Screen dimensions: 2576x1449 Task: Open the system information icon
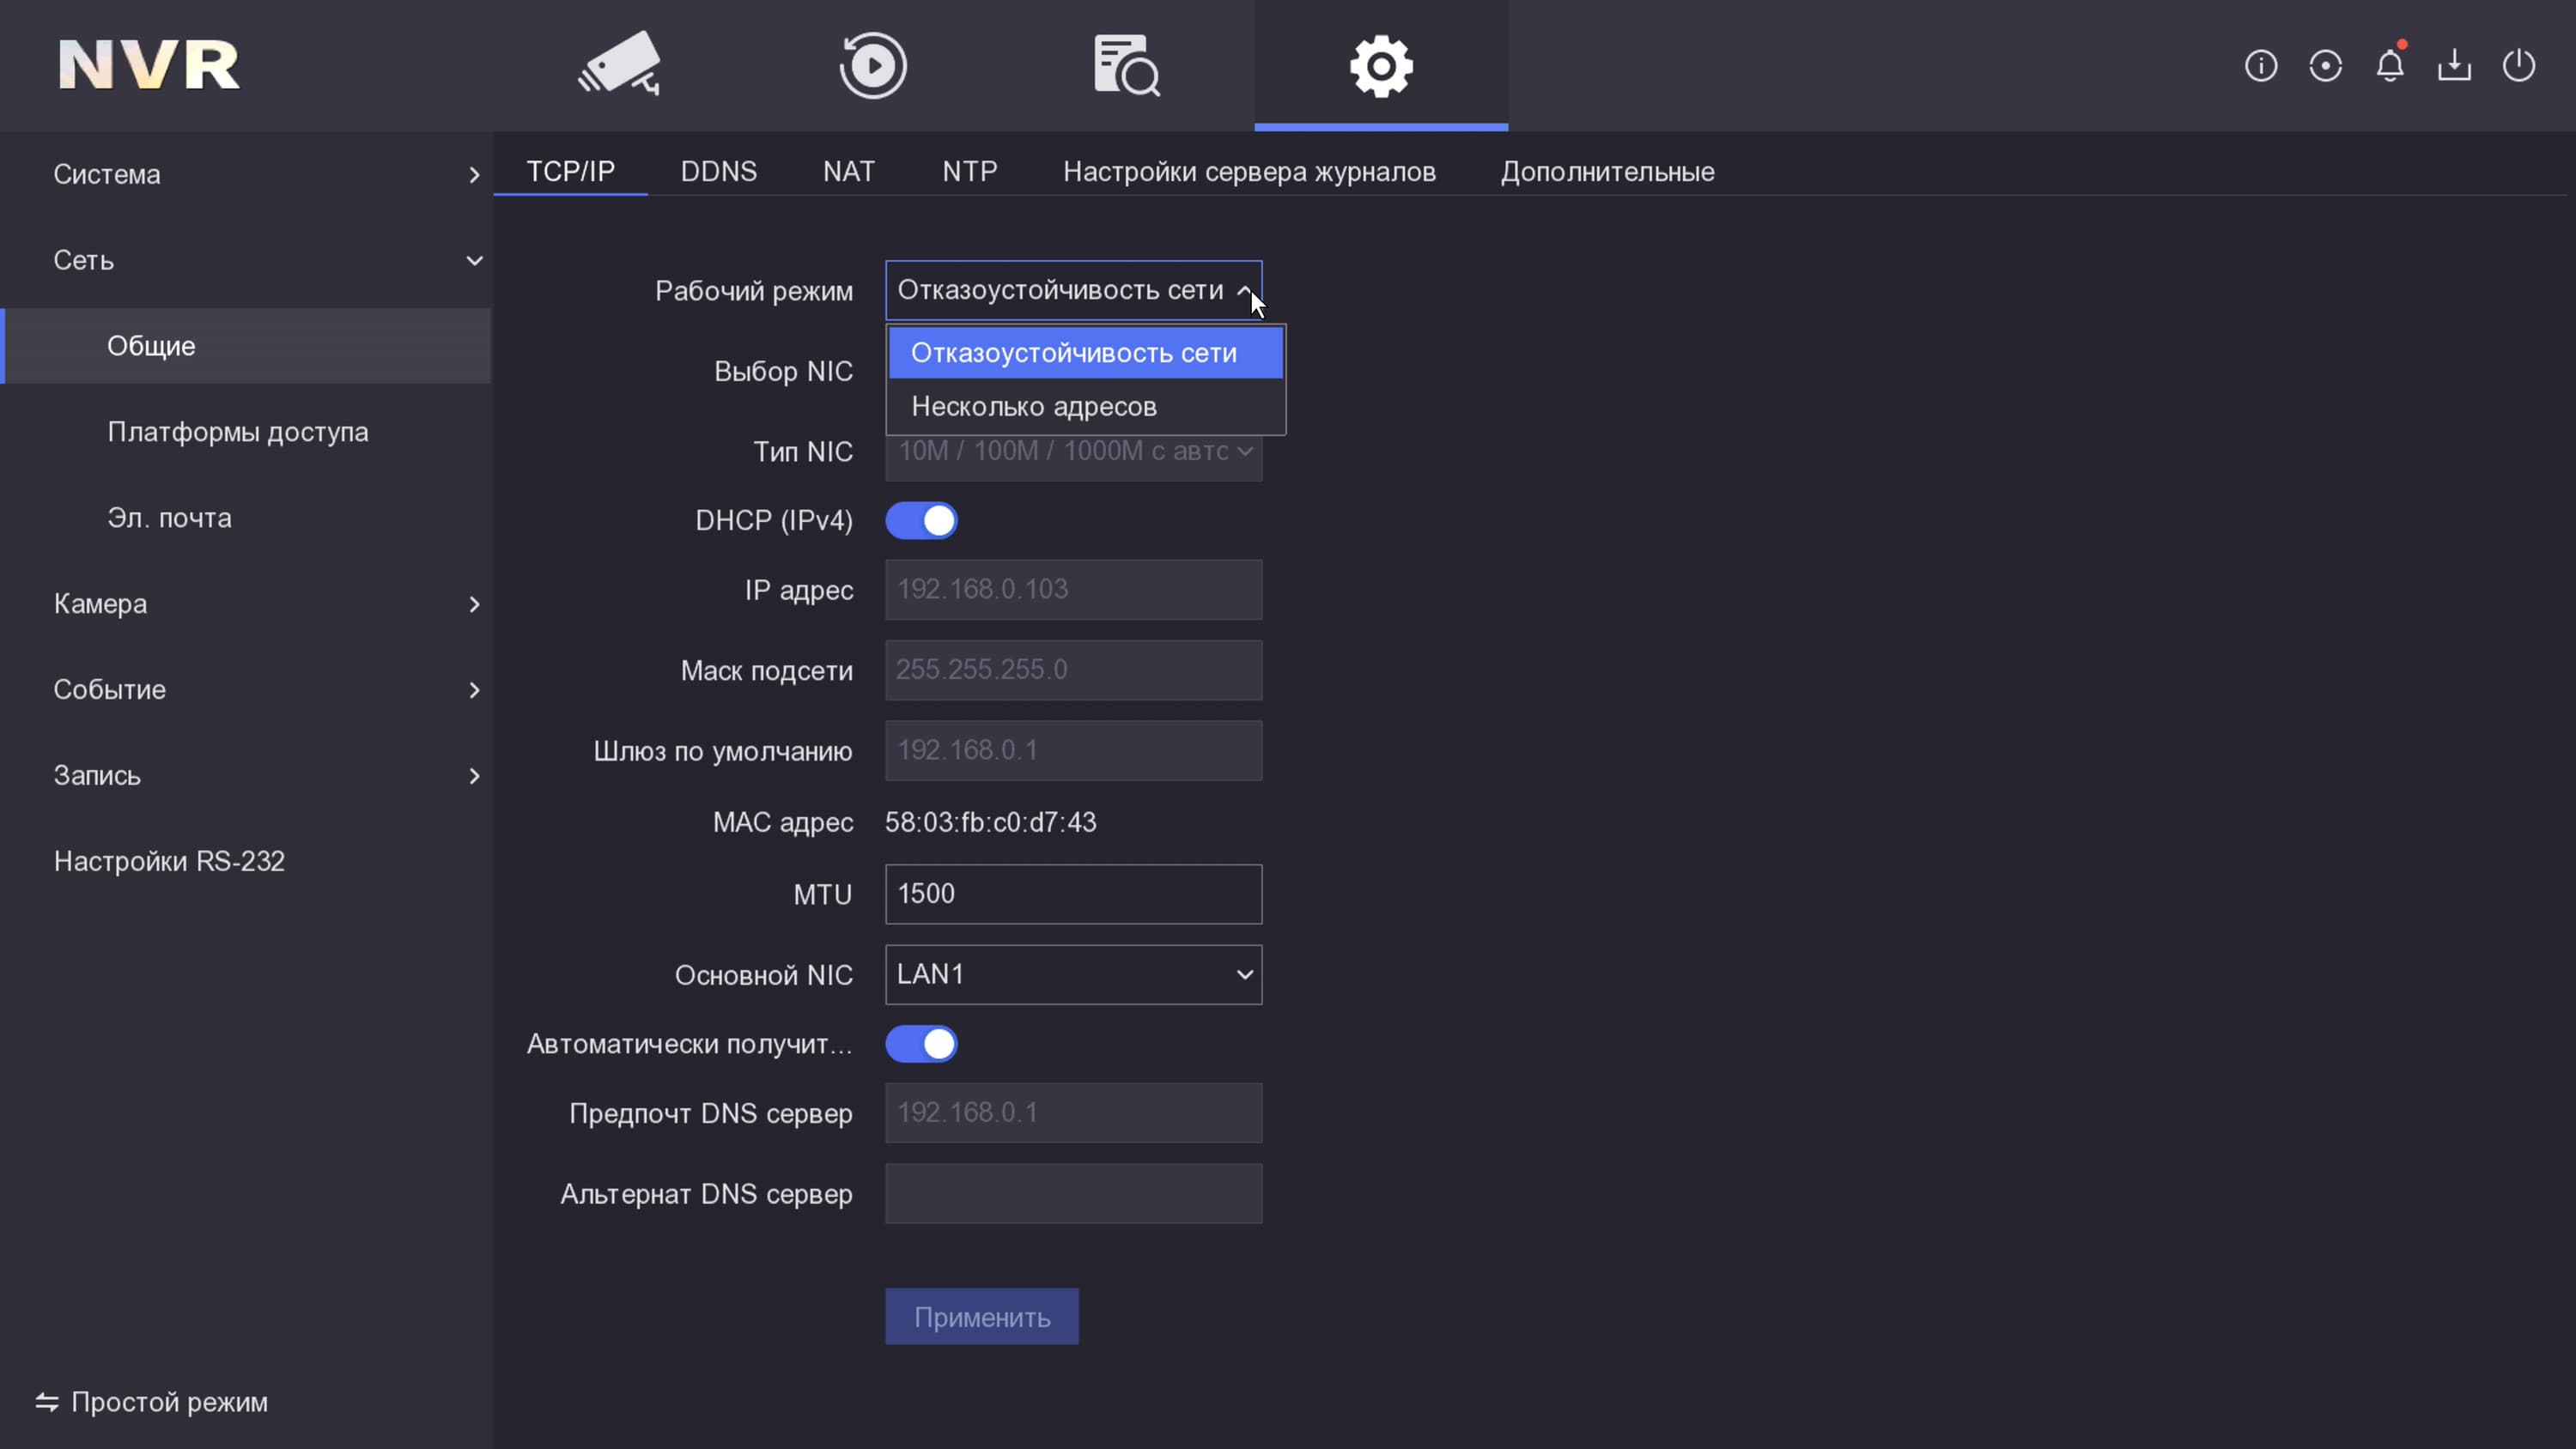coord(2260,66)
